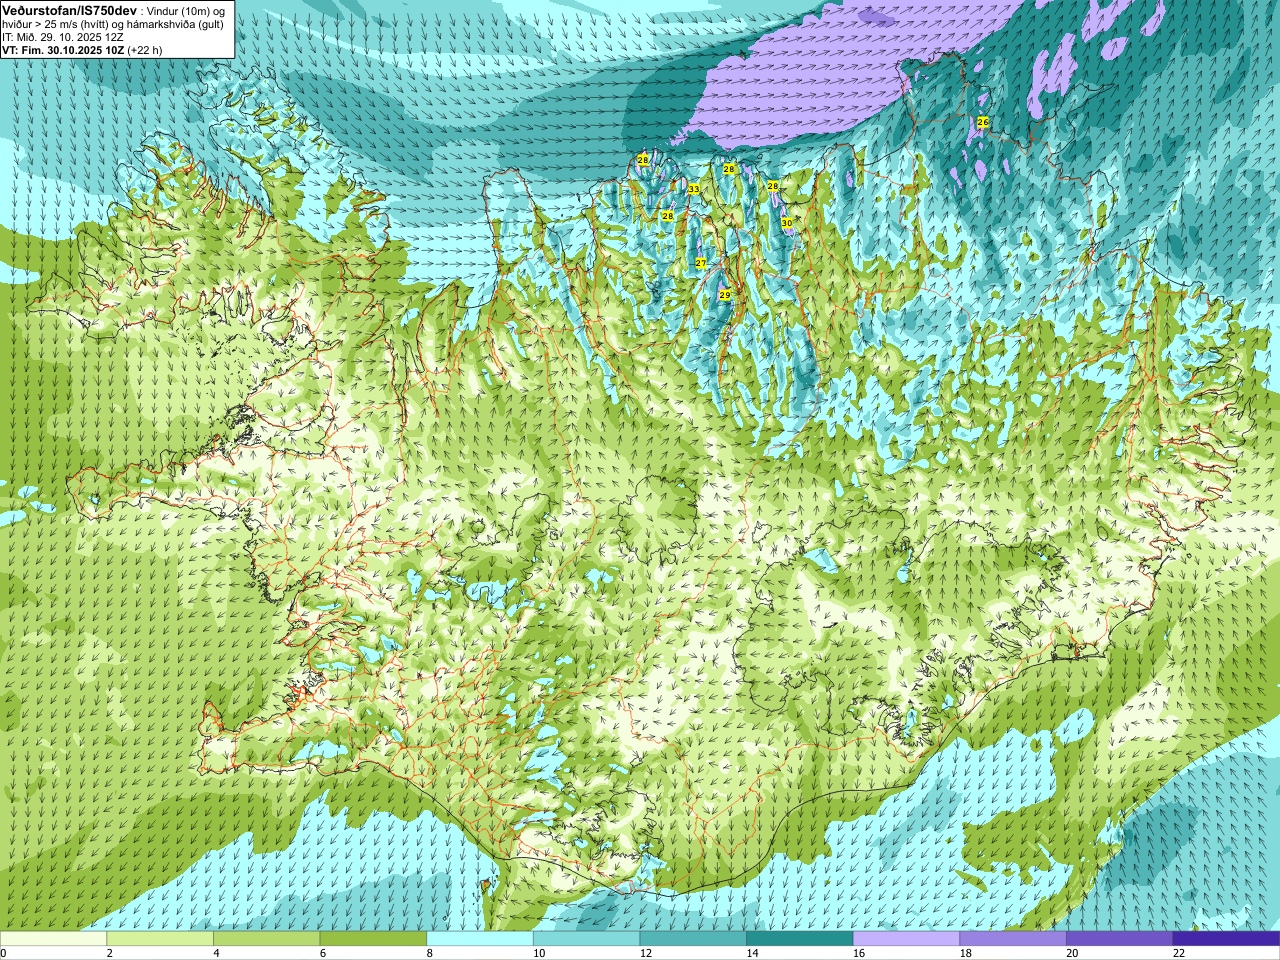This screenshot has height=960, width=1280.
Task: Click the 14–16 m/s dark teal legend swatch
Action: [800, 939]
